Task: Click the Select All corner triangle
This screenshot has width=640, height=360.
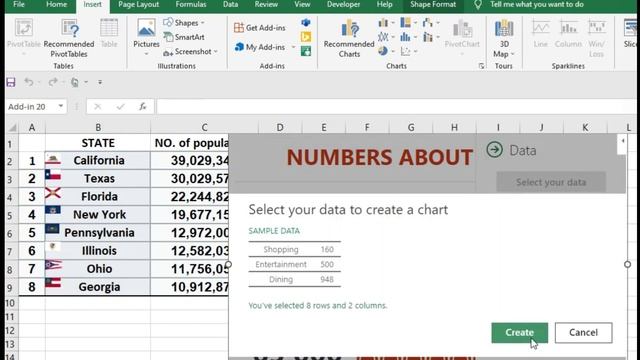Action: [x=13, y=128]
